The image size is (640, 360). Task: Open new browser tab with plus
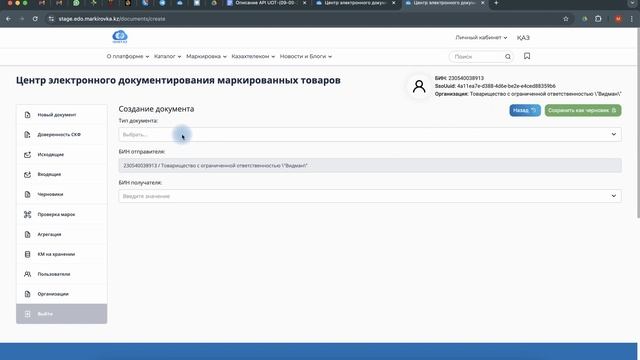click(x=496, y=3)
